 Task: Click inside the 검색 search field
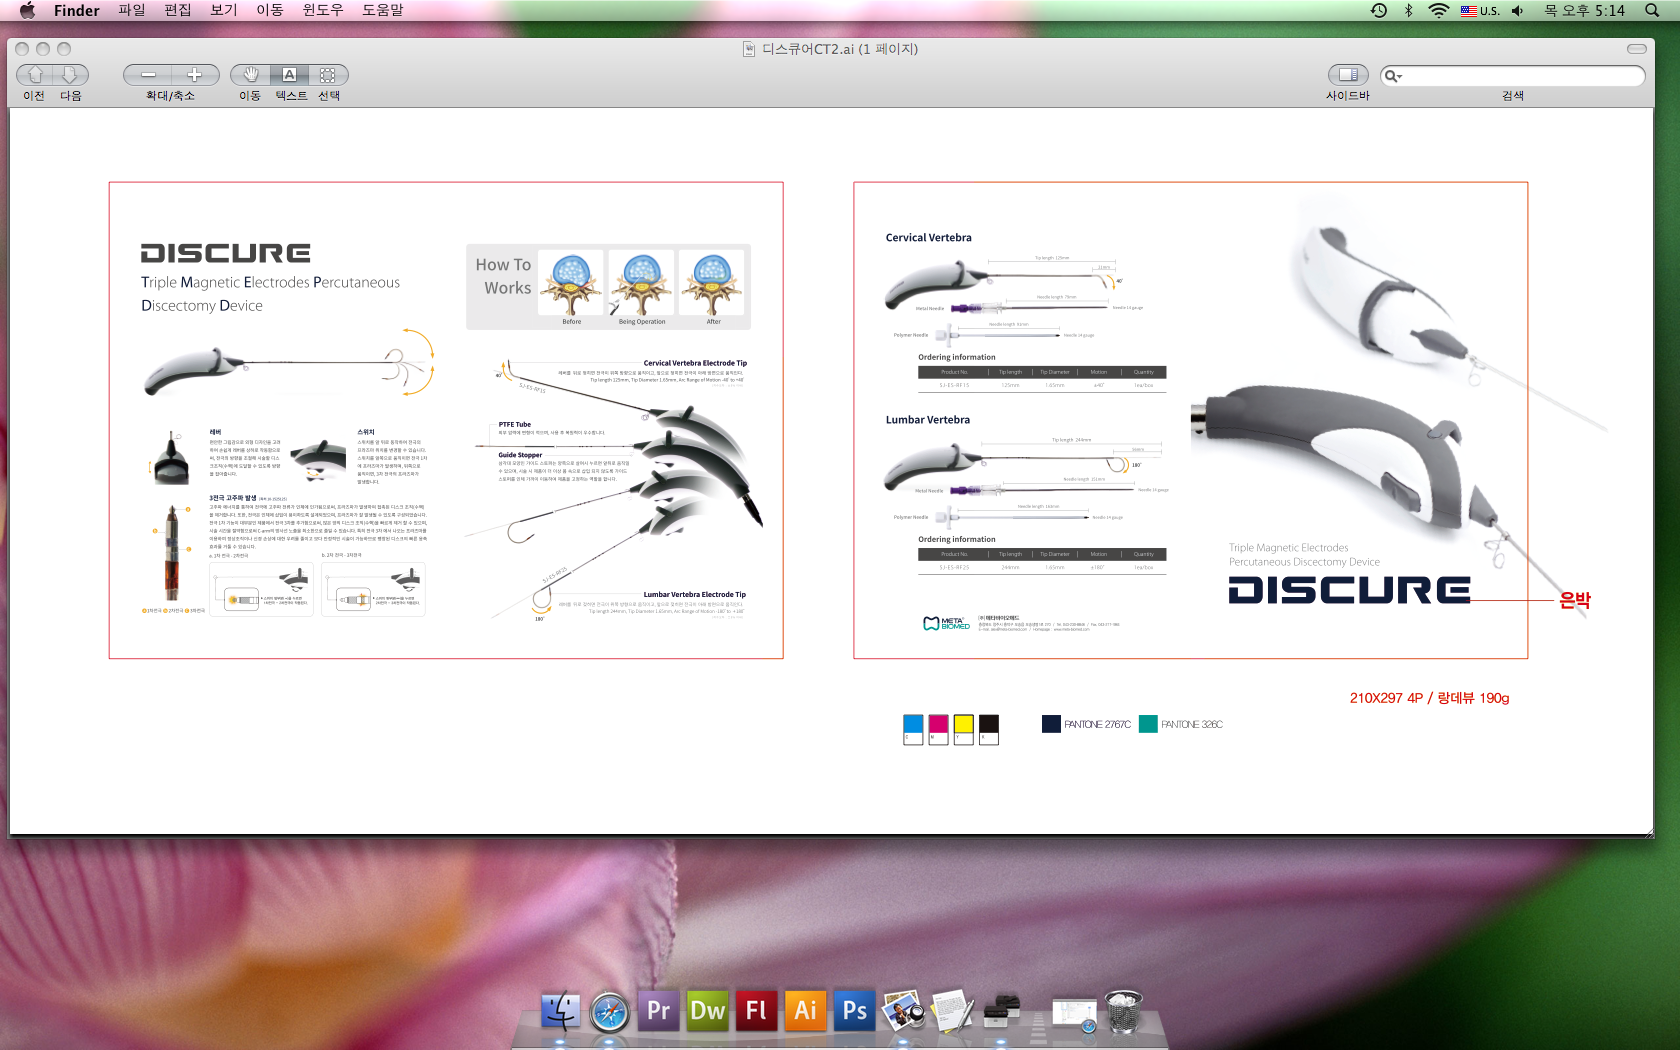tap(1522, 76)
